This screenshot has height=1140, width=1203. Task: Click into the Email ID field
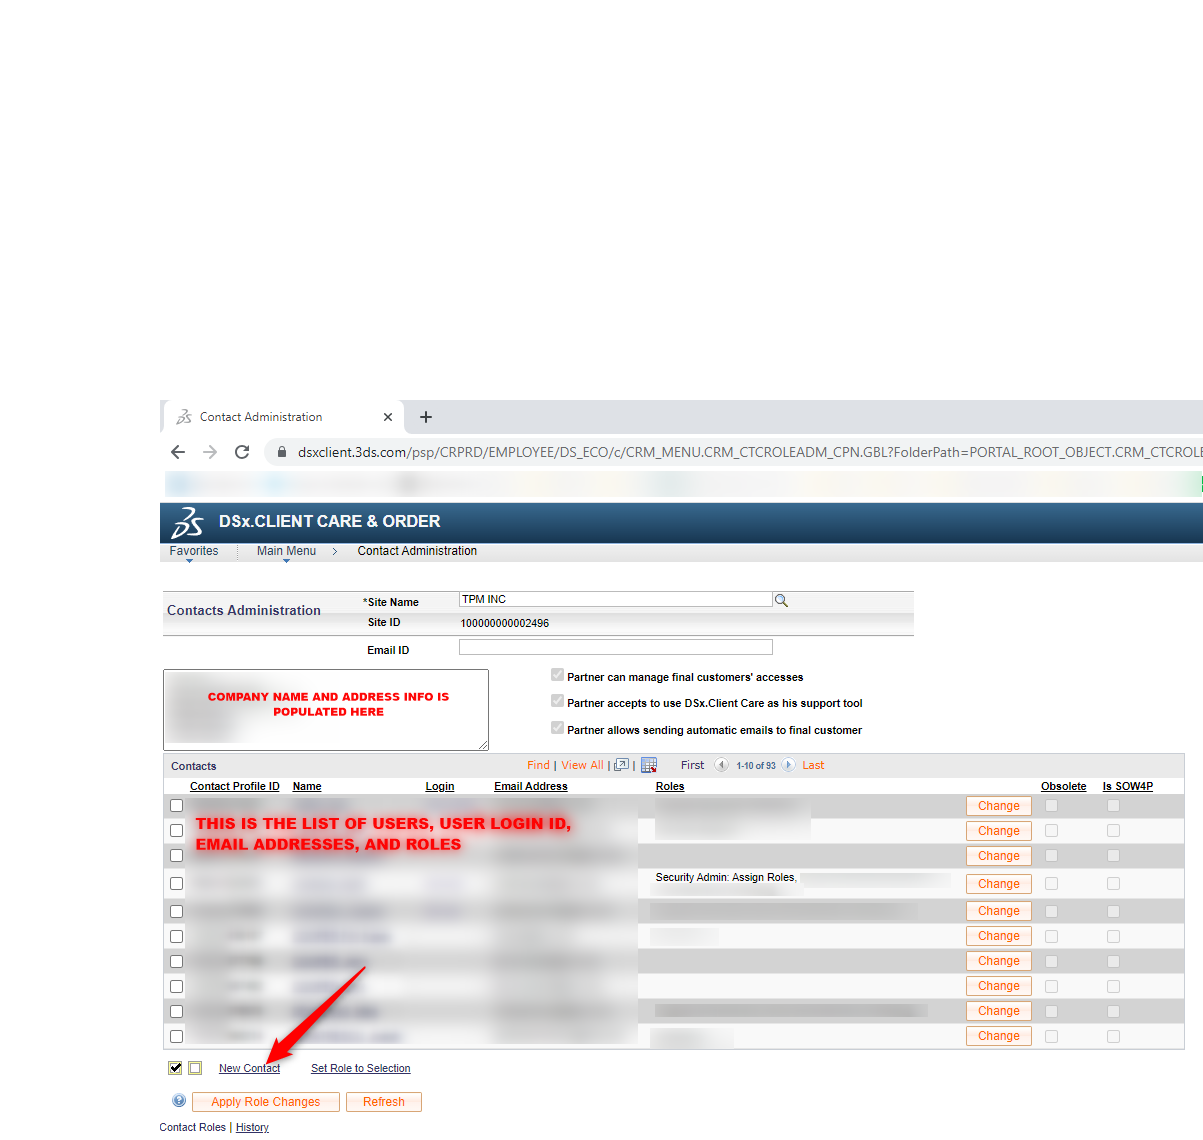pyautogui.click(x=615, y=648)
